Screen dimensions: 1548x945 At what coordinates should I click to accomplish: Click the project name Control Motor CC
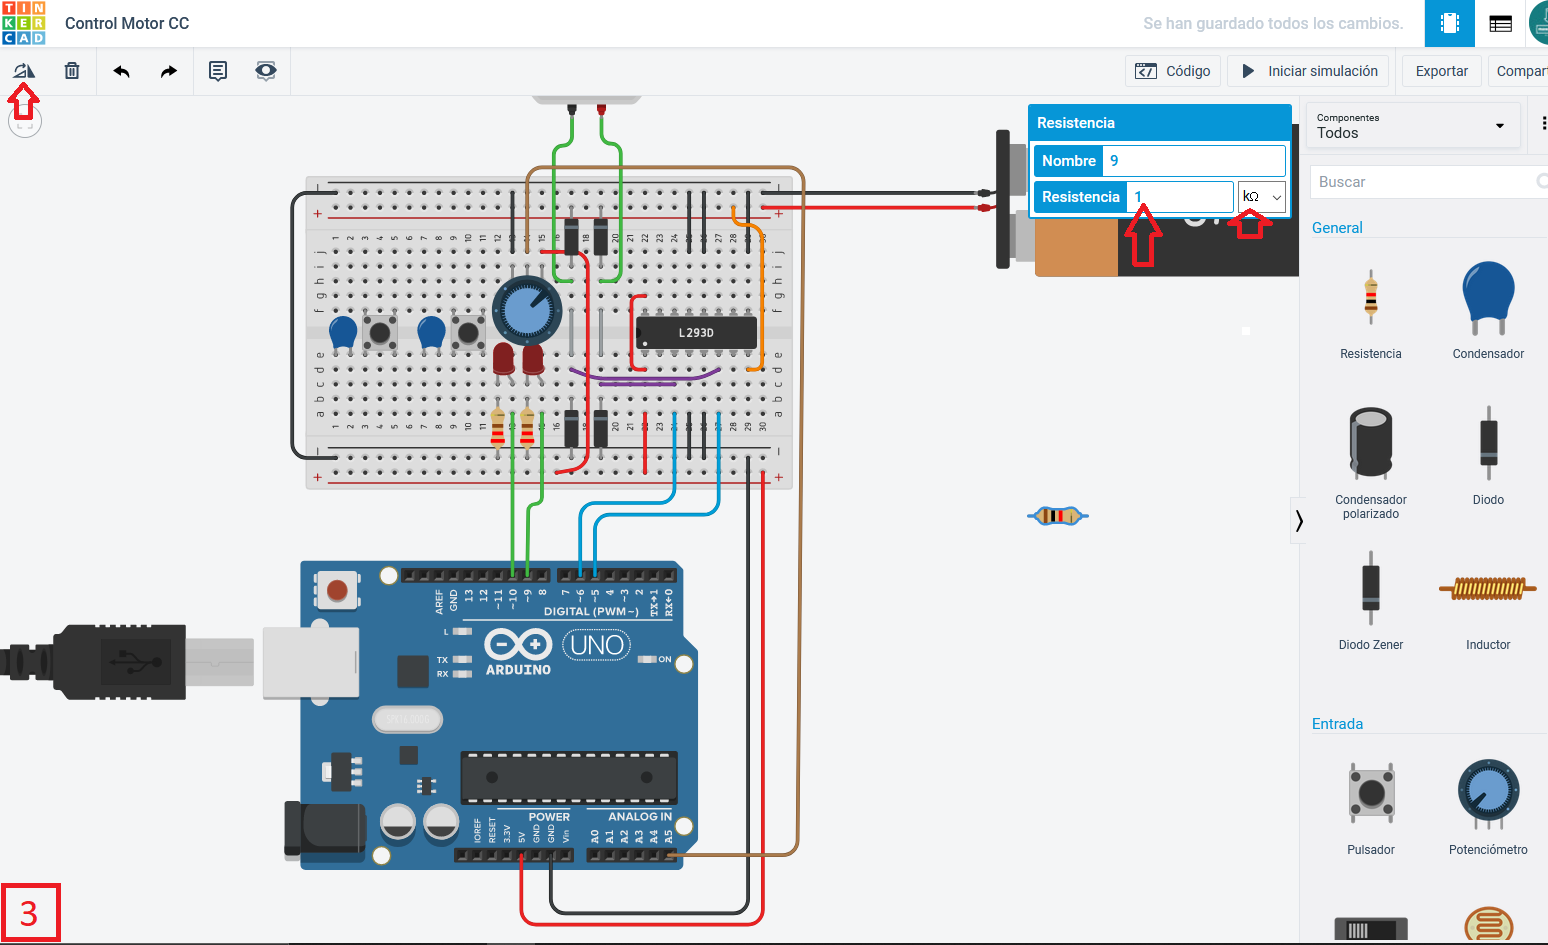127,23
